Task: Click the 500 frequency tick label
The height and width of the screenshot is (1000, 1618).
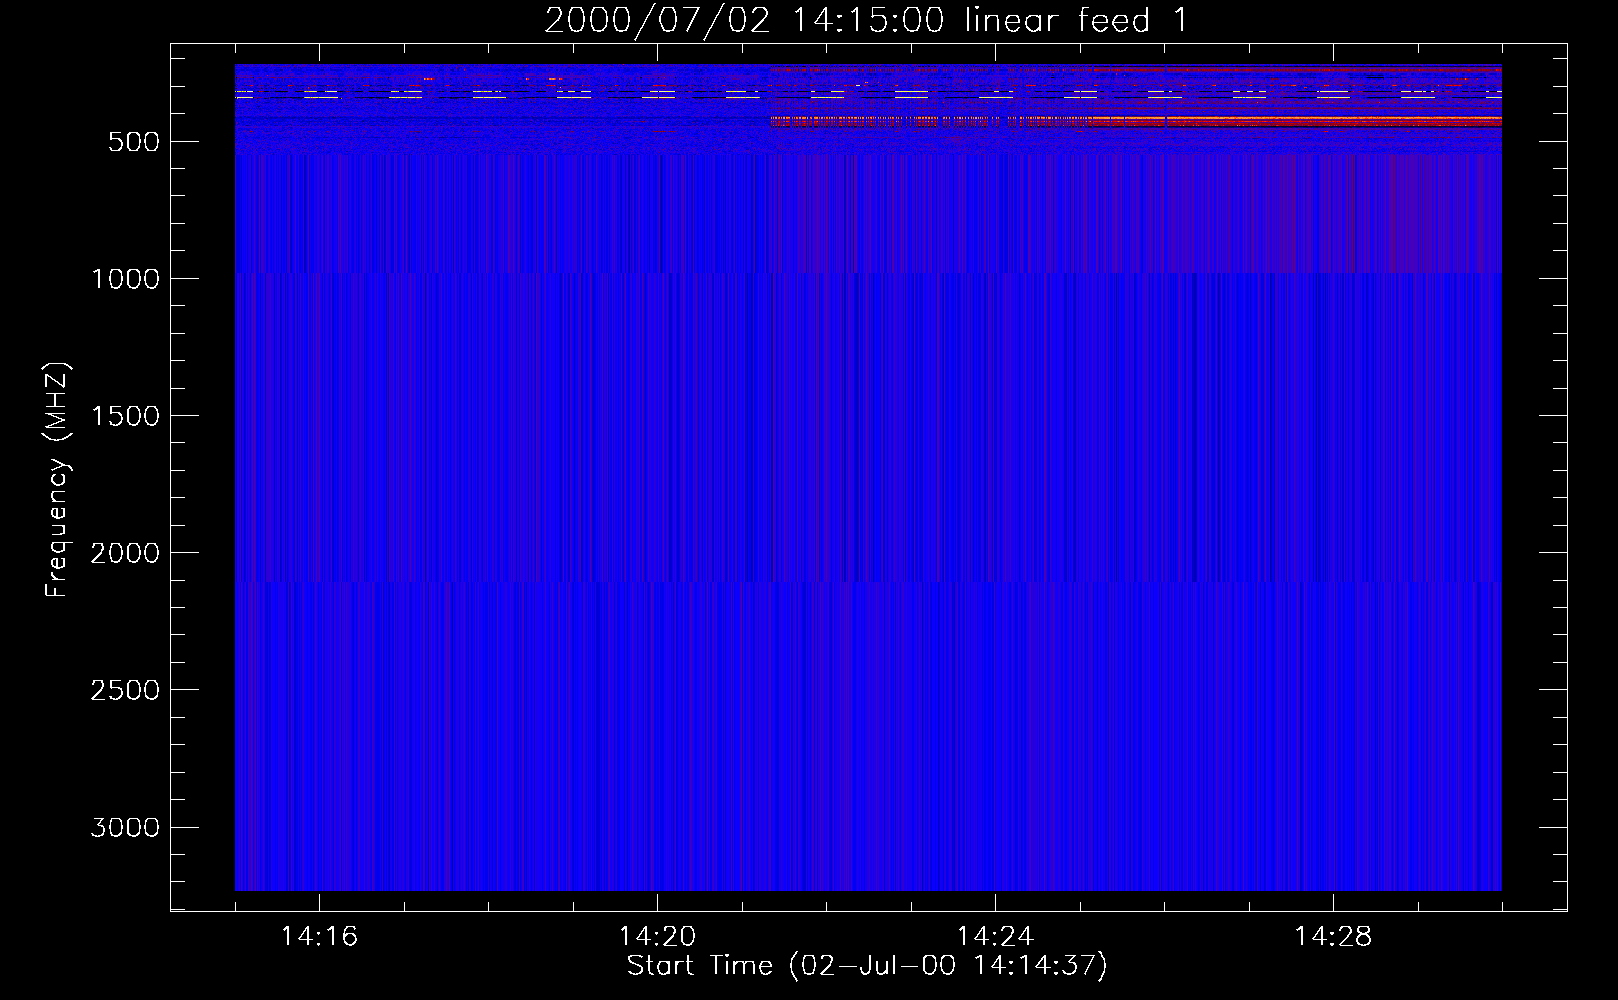Action: tap(134, 142)
